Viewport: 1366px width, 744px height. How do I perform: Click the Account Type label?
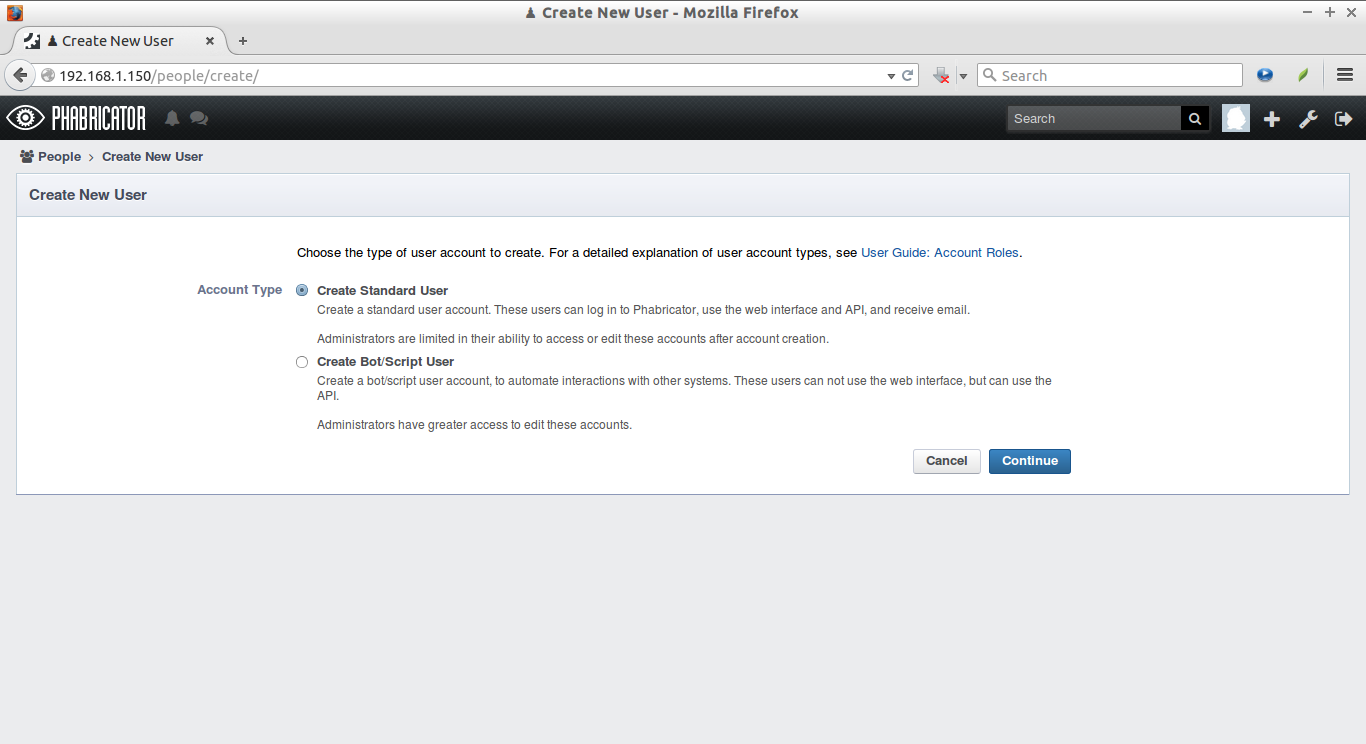(x=240, y=290)
